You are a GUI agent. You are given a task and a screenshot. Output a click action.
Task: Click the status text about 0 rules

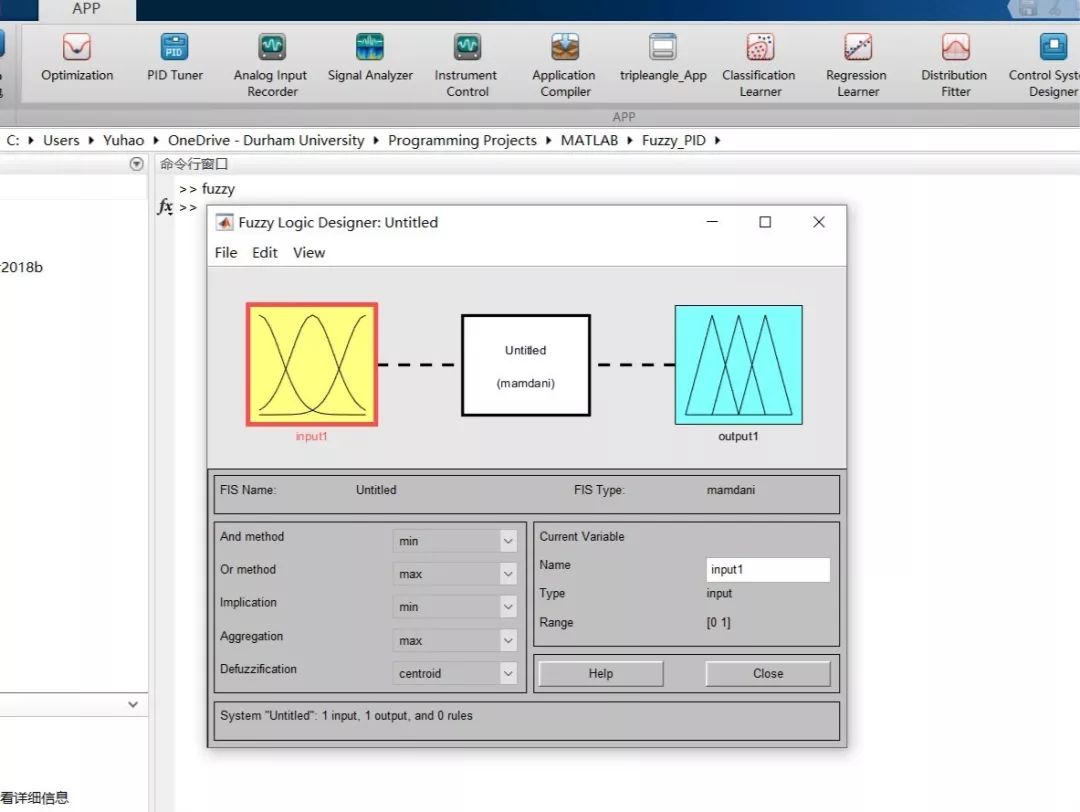click(x=346, y=716)
